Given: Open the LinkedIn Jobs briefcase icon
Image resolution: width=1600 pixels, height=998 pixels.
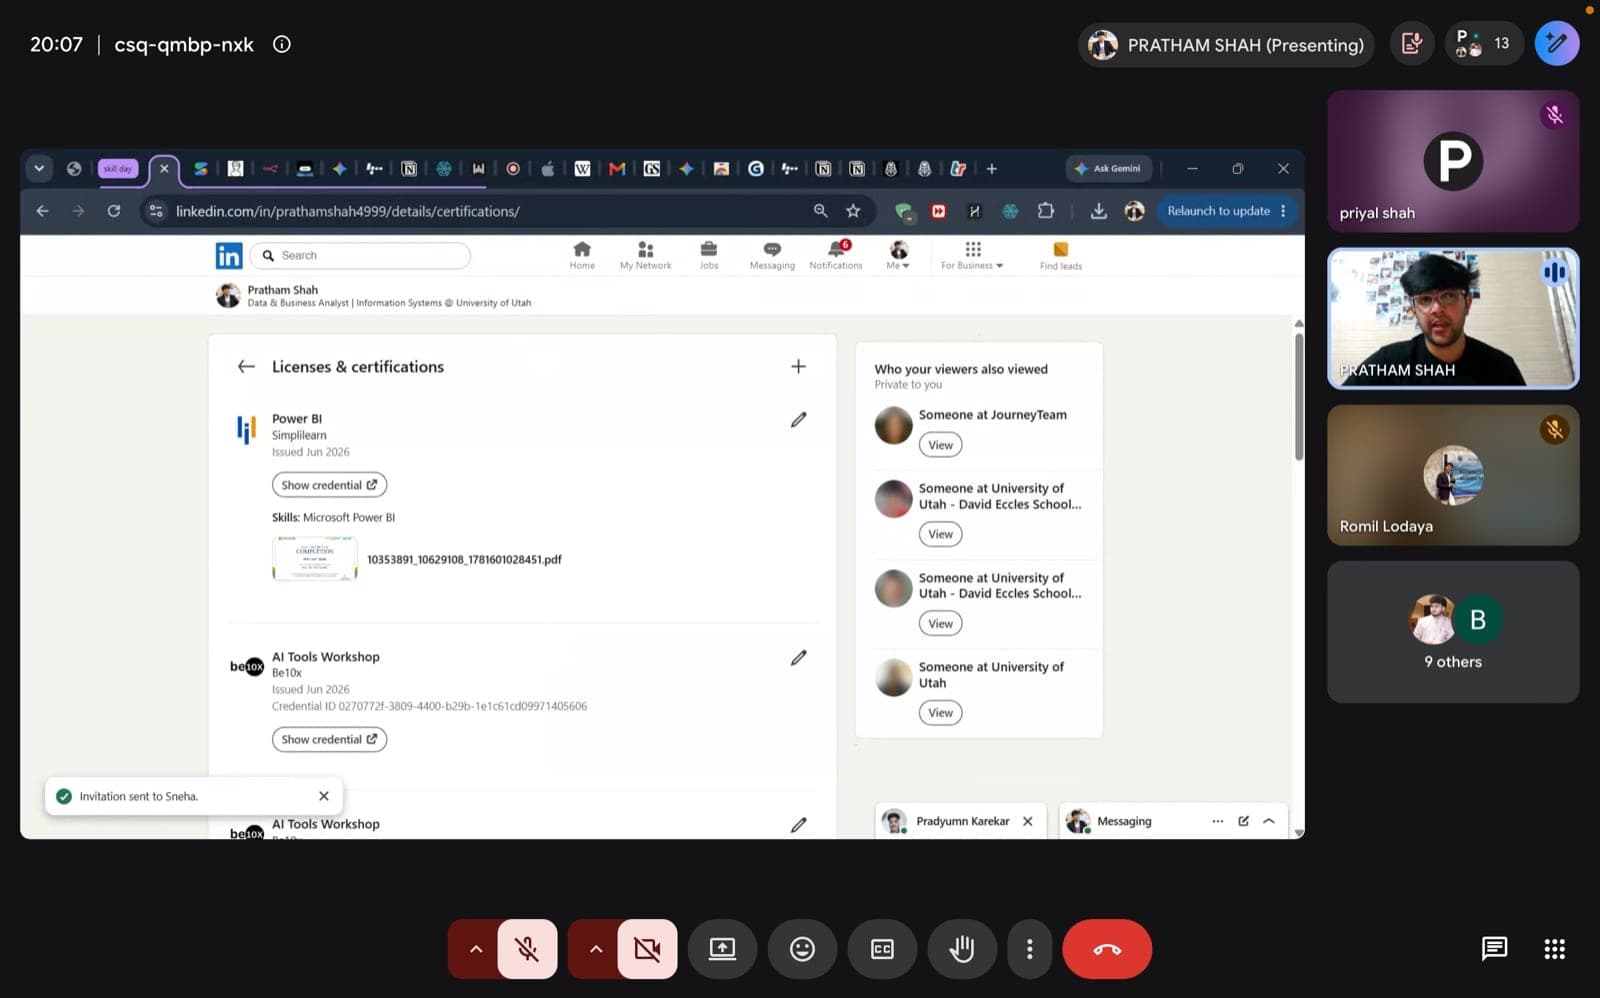Looking at the screenshot, I should click(x=709, y=255).
